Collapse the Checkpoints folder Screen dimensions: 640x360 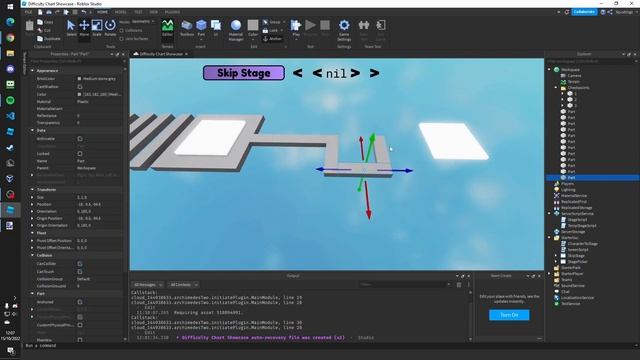(556, 88)
